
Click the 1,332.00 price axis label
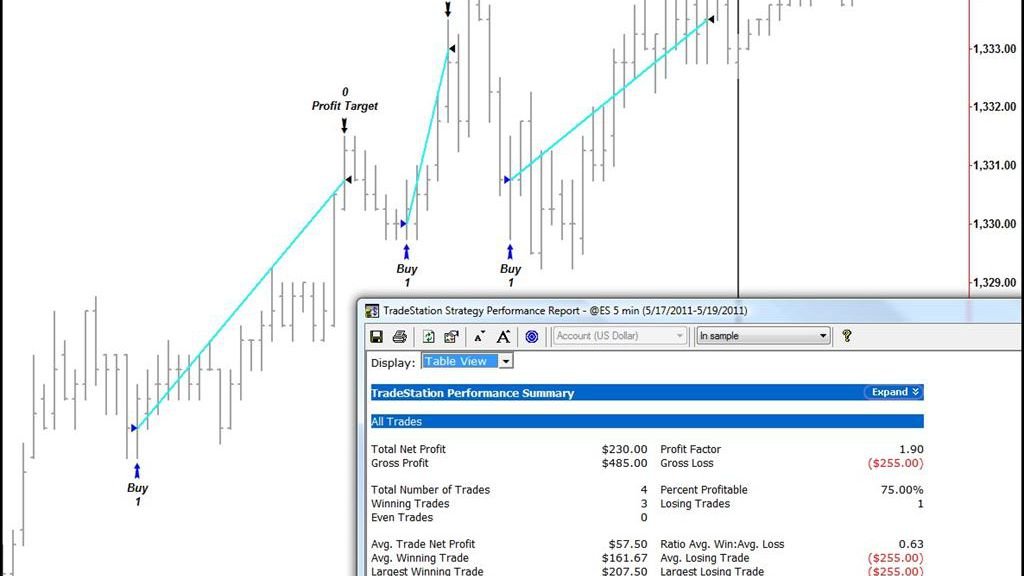point(995,106)
